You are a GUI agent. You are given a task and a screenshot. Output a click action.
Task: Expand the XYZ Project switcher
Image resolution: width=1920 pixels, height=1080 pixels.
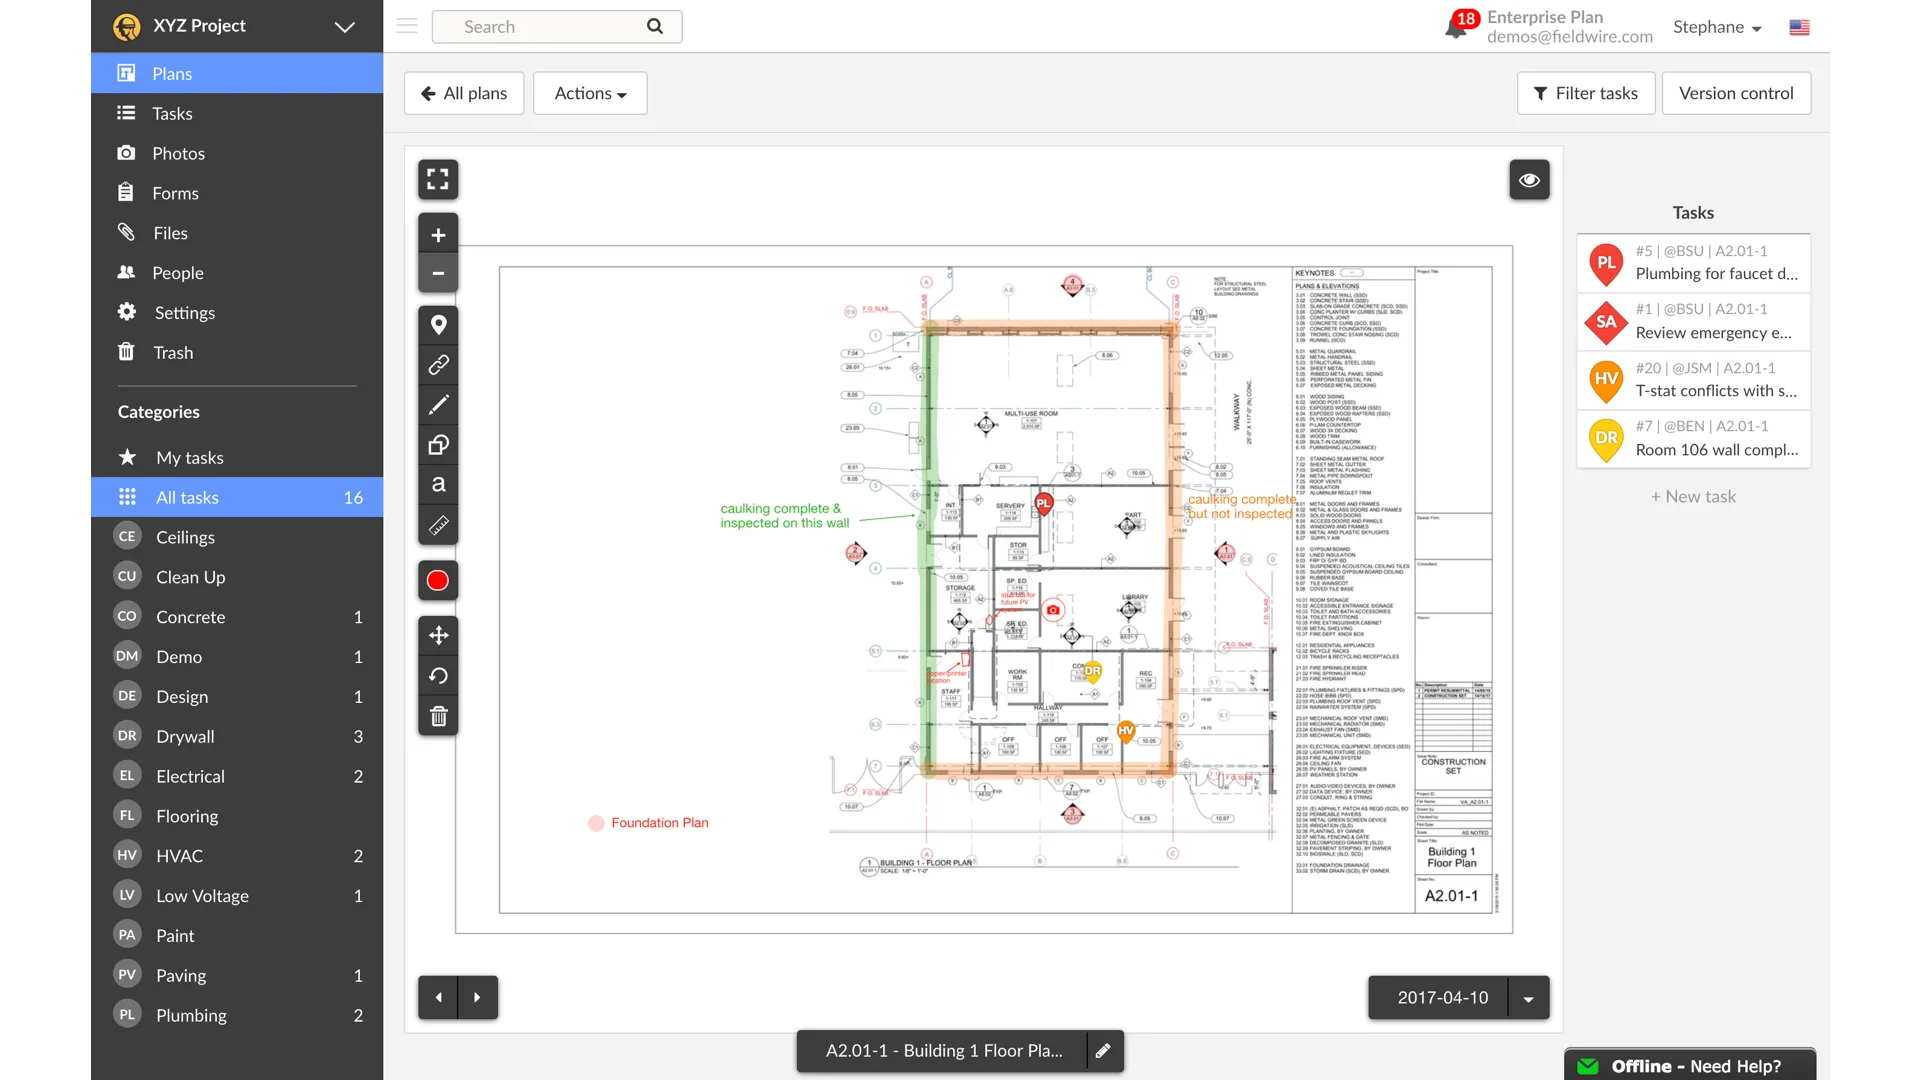[x=344, y=26]
